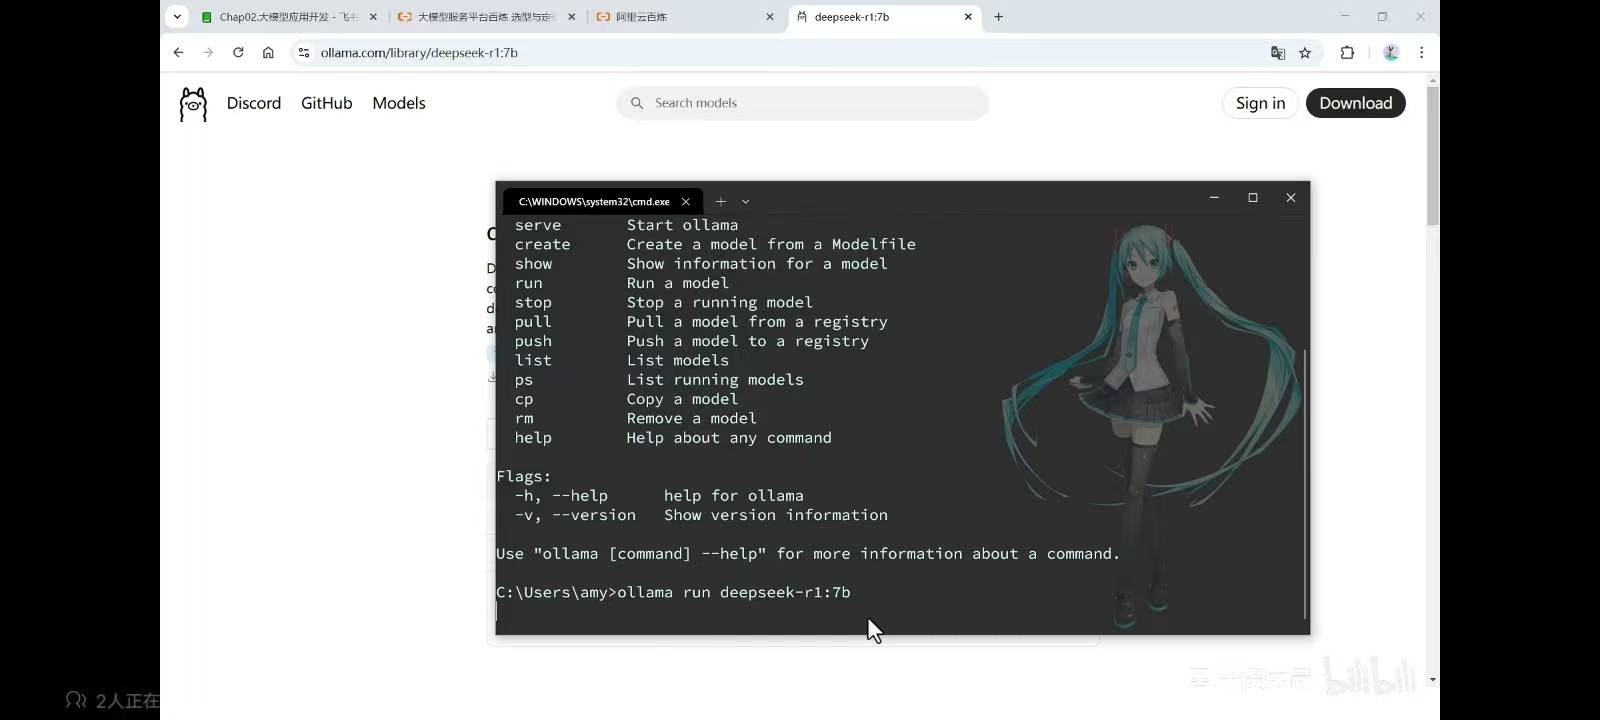Open the terminal profiles dropdown
Image resolution: width=1600 pixels, height=720 pixels.
pos(745,201)
